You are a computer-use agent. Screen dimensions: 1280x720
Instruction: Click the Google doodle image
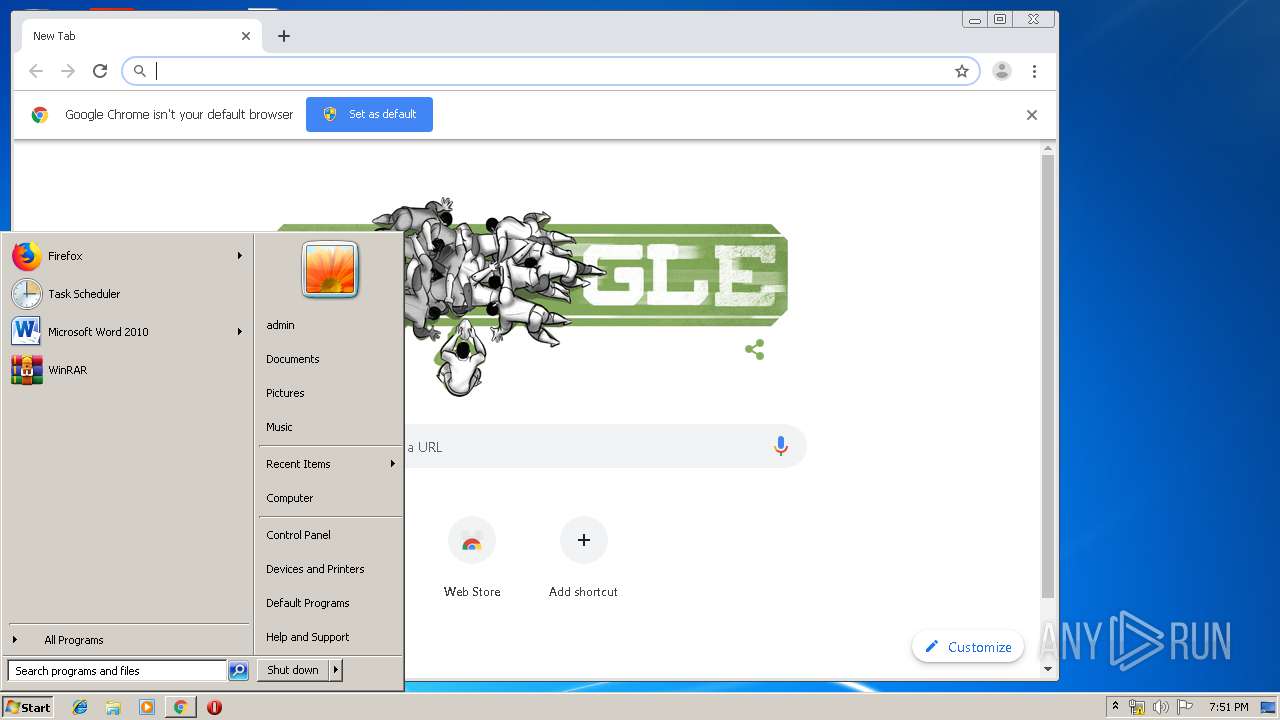[532, 295]
